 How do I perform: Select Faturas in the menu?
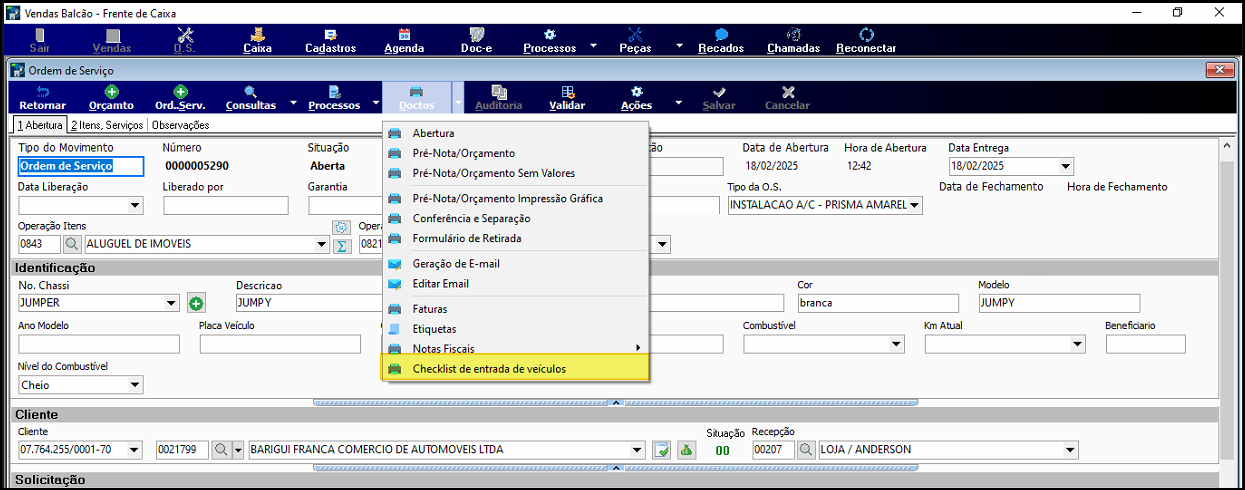click(x=516, y=309)
